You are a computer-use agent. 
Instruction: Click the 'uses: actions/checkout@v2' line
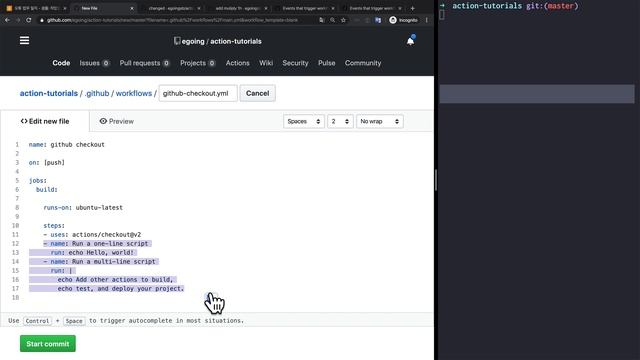(92, 234)
